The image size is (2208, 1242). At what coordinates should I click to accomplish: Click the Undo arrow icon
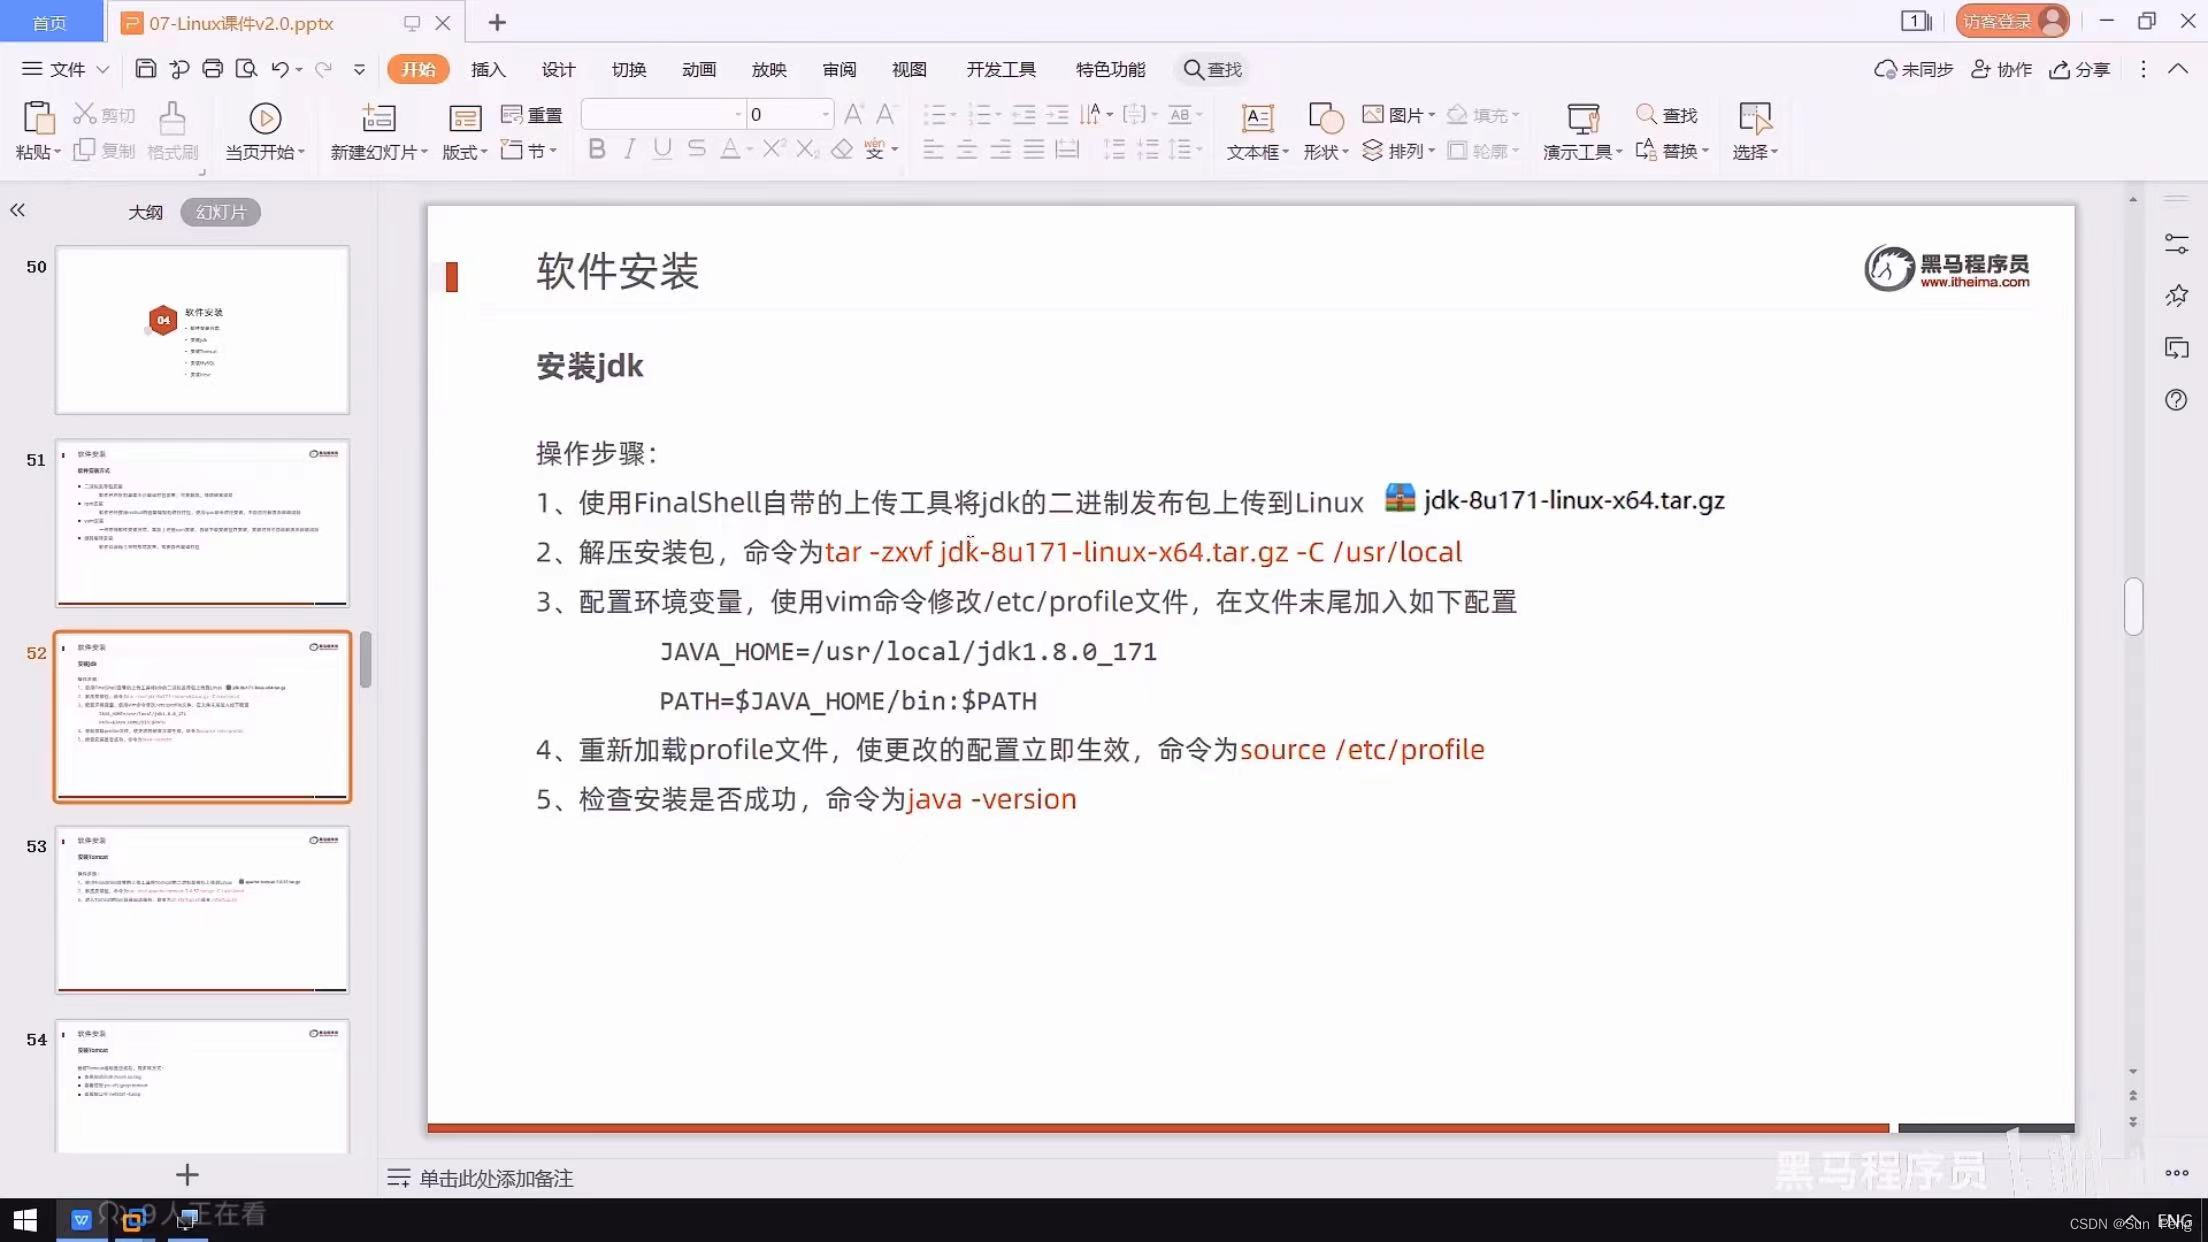click(280, 69)
